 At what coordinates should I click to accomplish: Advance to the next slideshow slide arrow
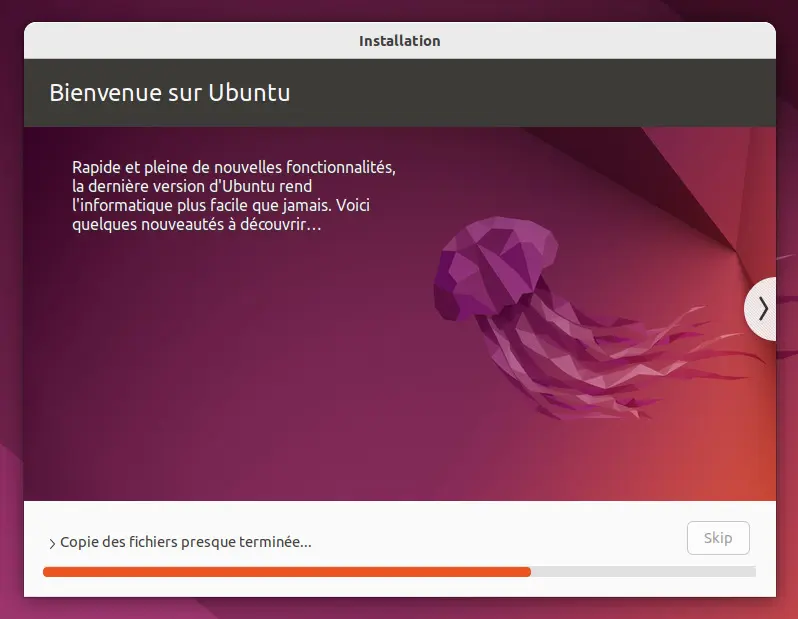coord(761,308)
